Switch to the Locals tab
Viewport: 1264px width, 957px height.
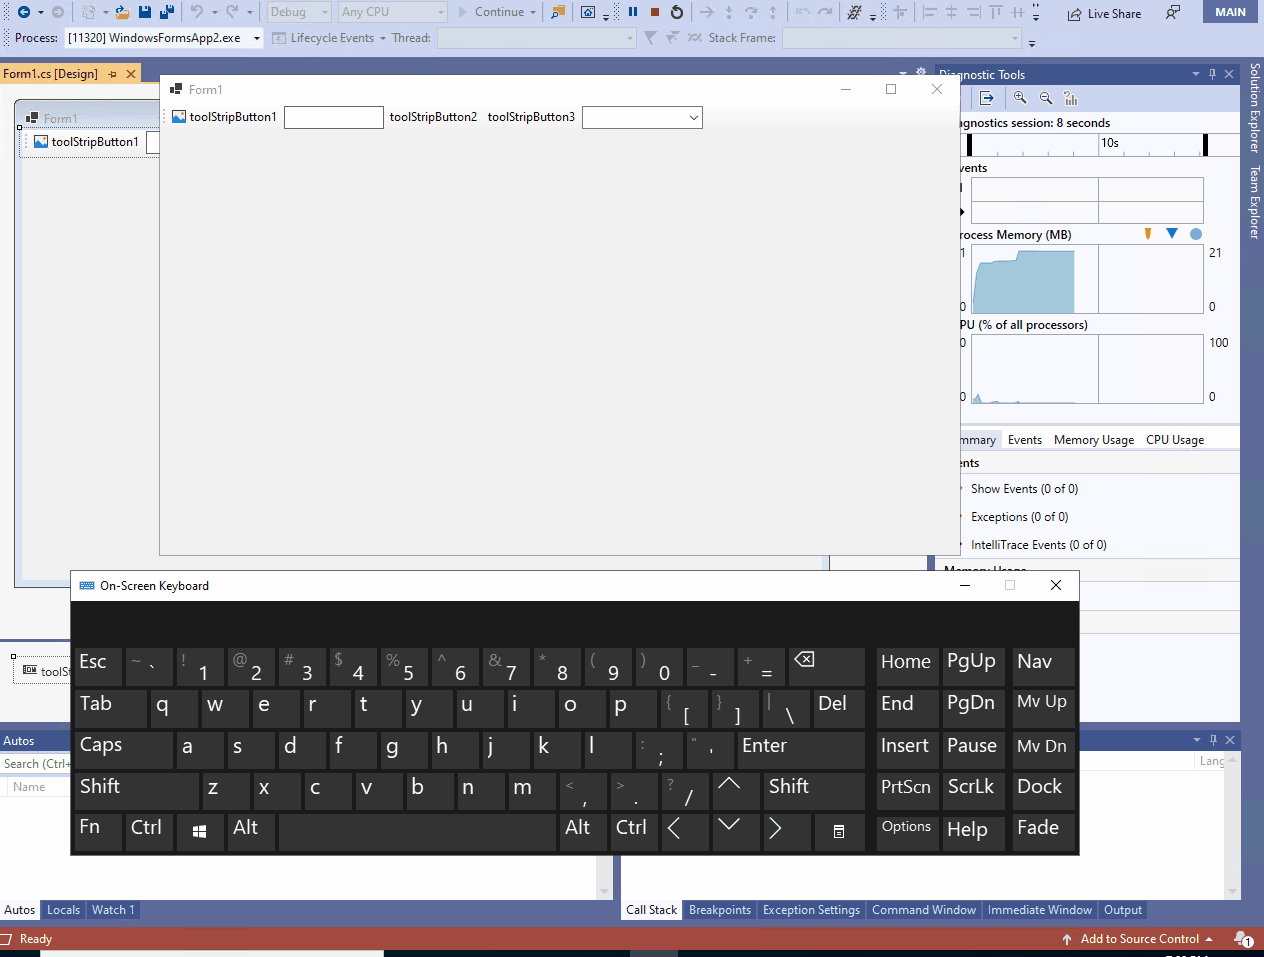[x=63, y=910]
